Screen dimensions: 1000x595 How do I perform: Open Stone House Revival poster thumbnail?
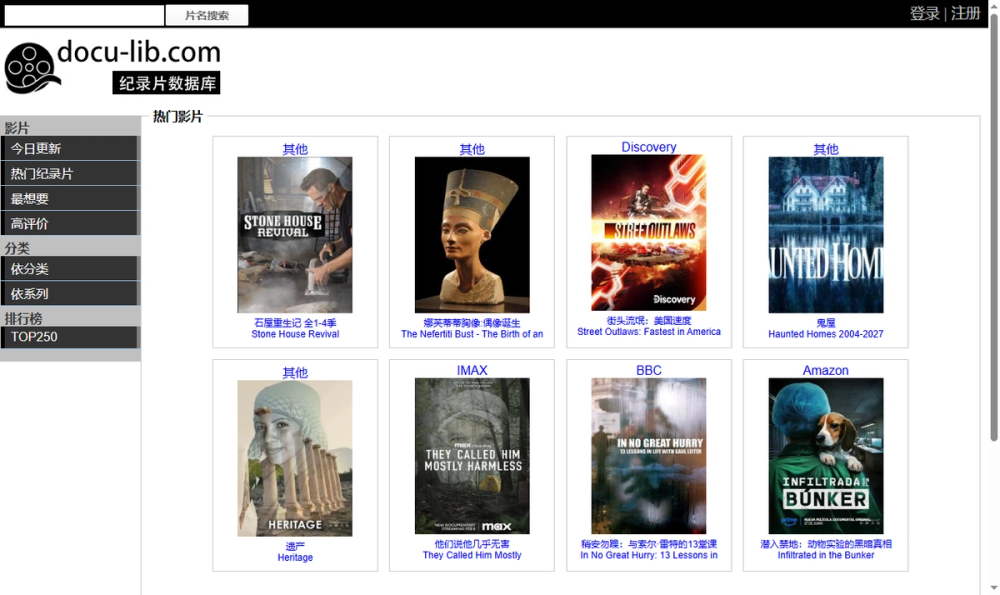click(295, 235)
